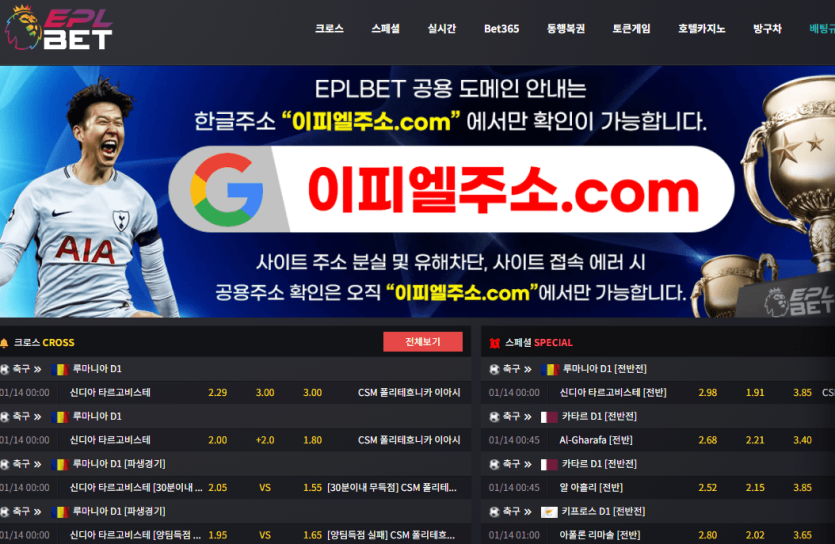Click Qatar flag in first 카타르 D1 [전반전] row

pos(550,417)
